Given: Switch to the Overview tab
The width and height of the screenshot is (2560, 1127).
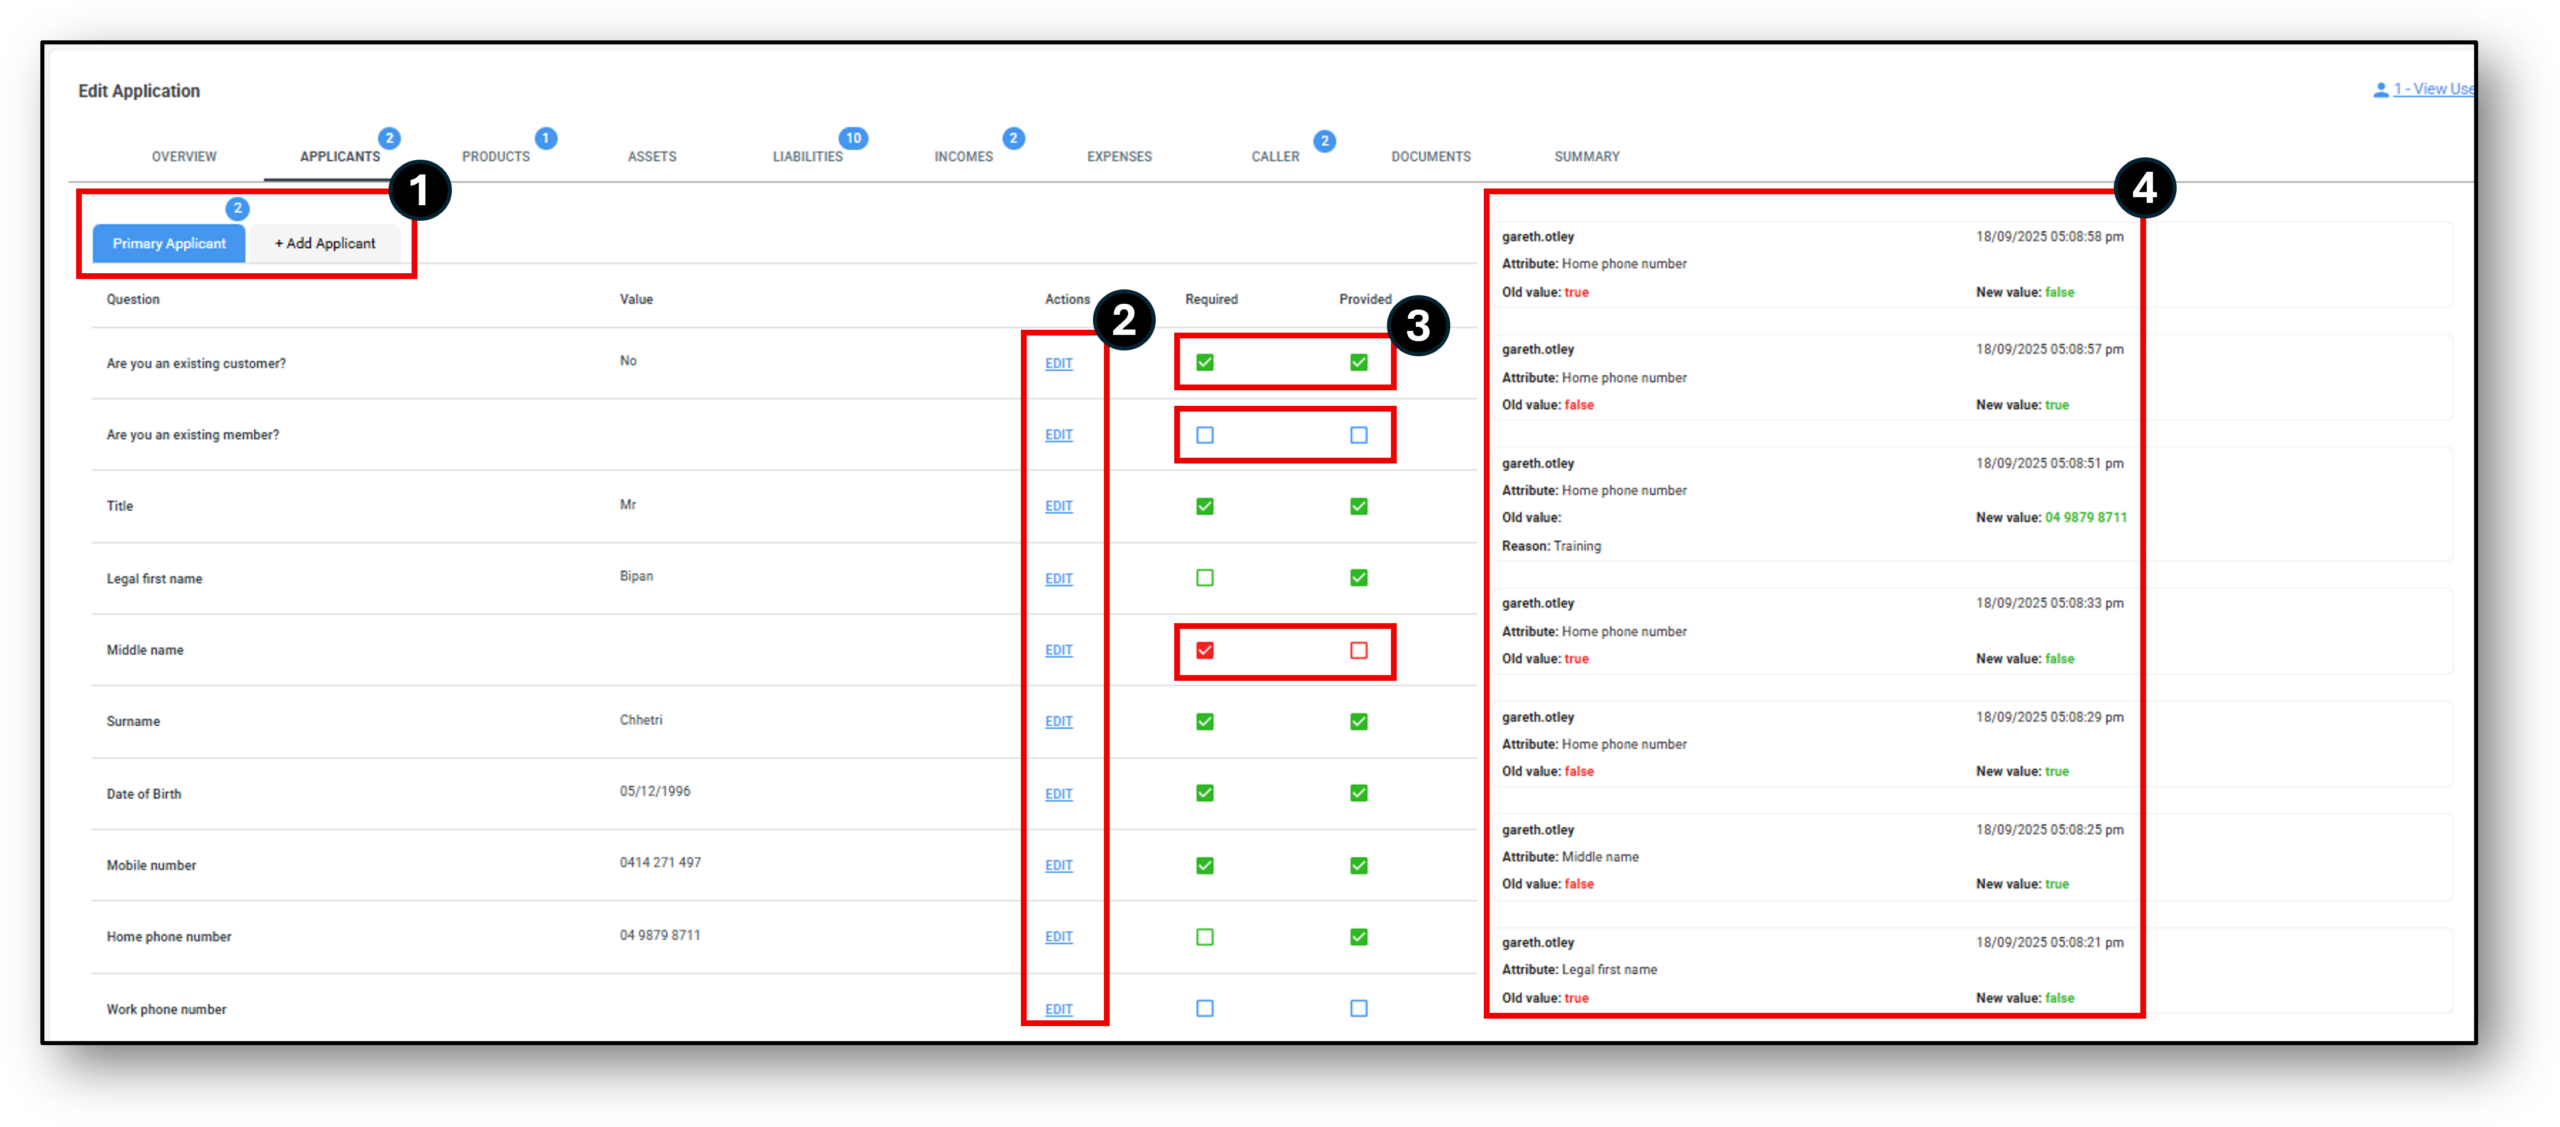Looking at the screenshot, I should (x=184, y=156).
